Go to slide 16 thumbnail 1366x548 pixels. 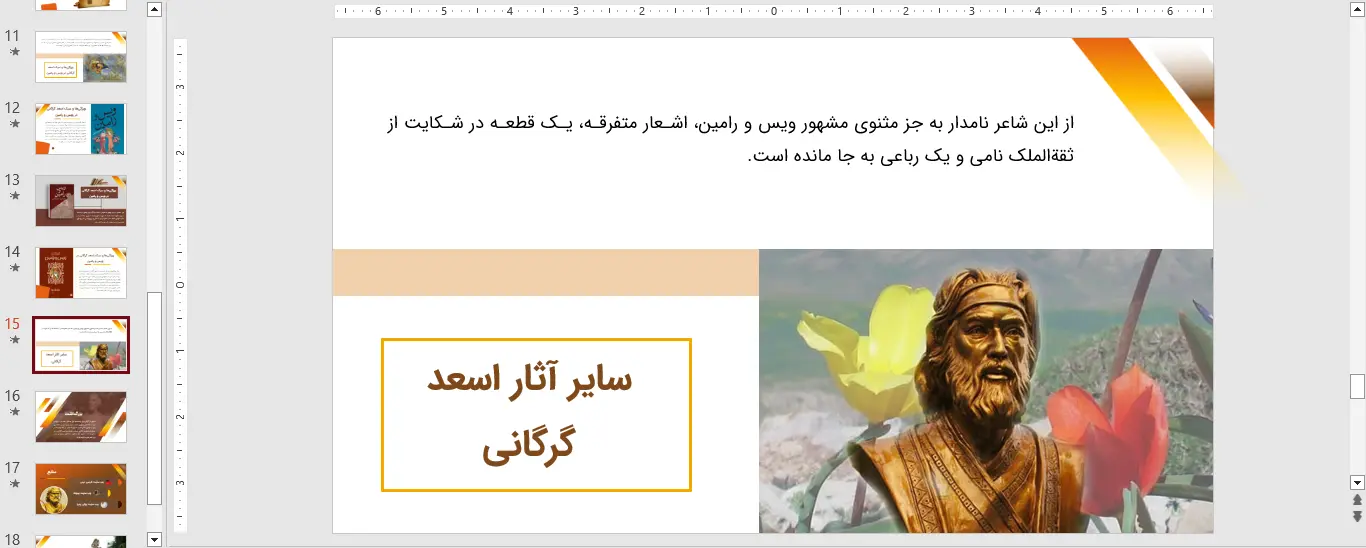81,417
